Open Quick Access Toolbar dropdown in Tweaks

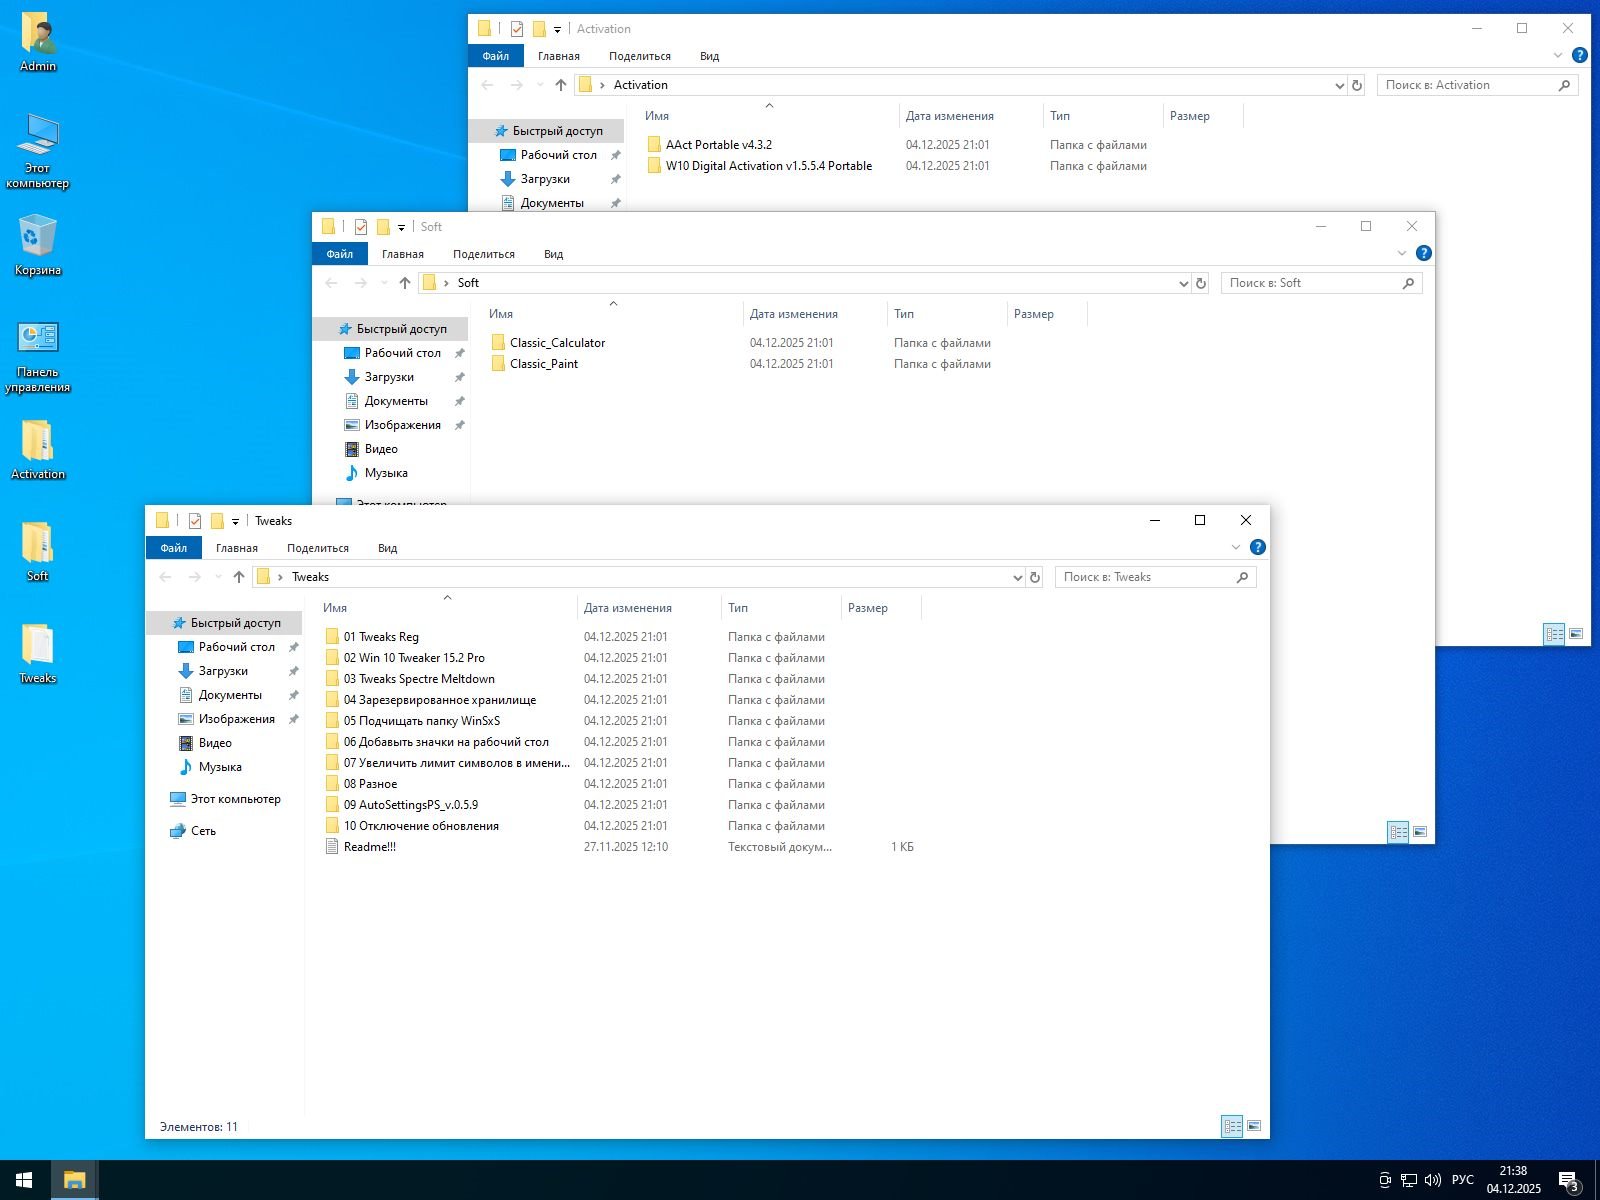(x=236, y=521)
